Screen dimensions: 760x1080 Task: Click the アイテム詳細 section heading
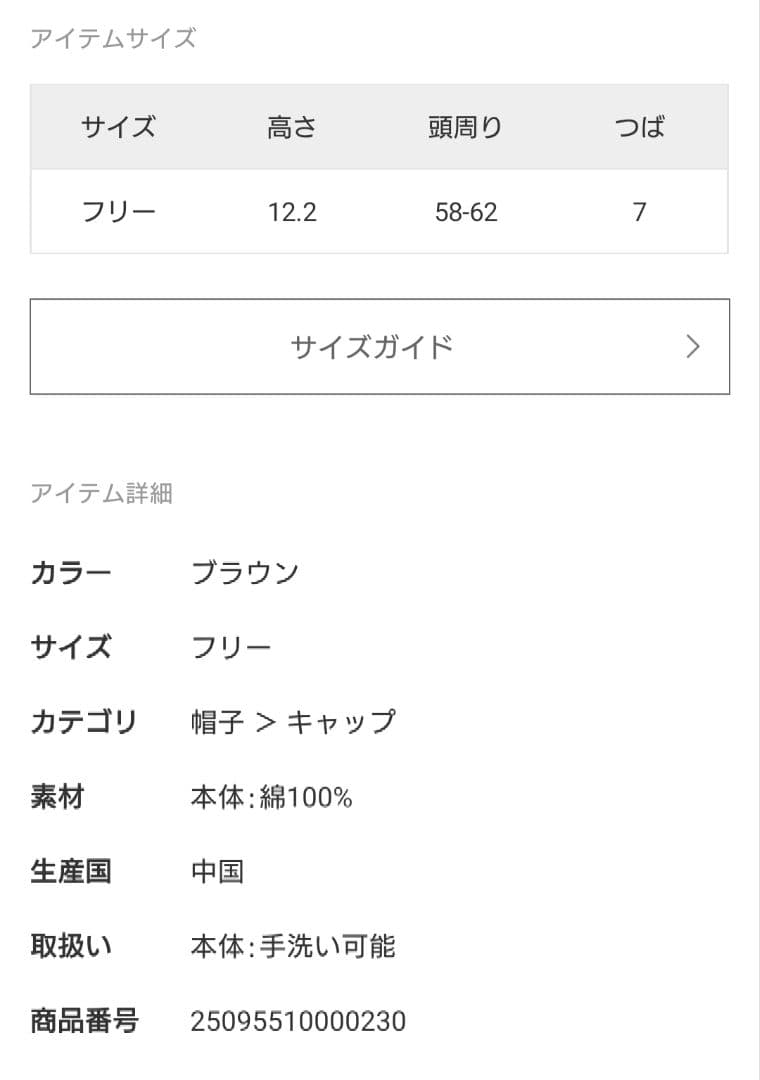tap(101, 493)
